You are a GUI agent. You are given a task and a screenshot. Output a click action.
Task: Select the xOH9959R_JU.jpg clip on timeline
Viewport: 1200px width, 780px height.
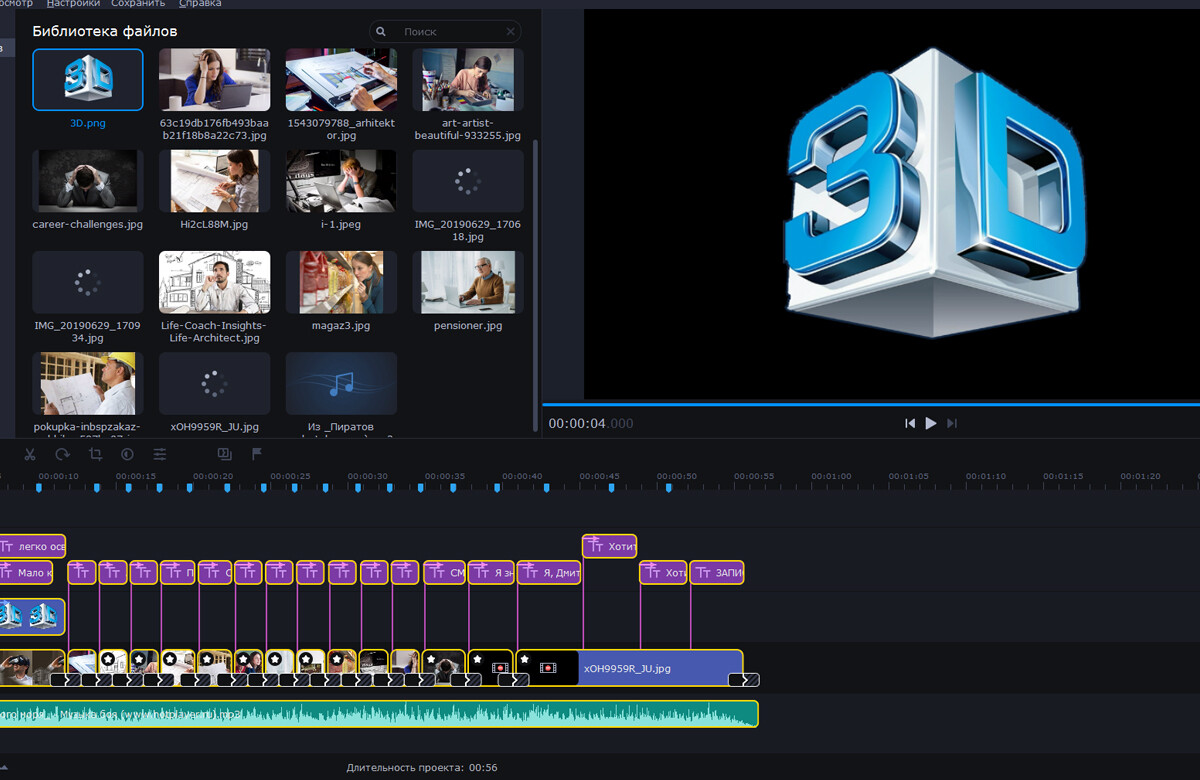[x=660, y=667]
